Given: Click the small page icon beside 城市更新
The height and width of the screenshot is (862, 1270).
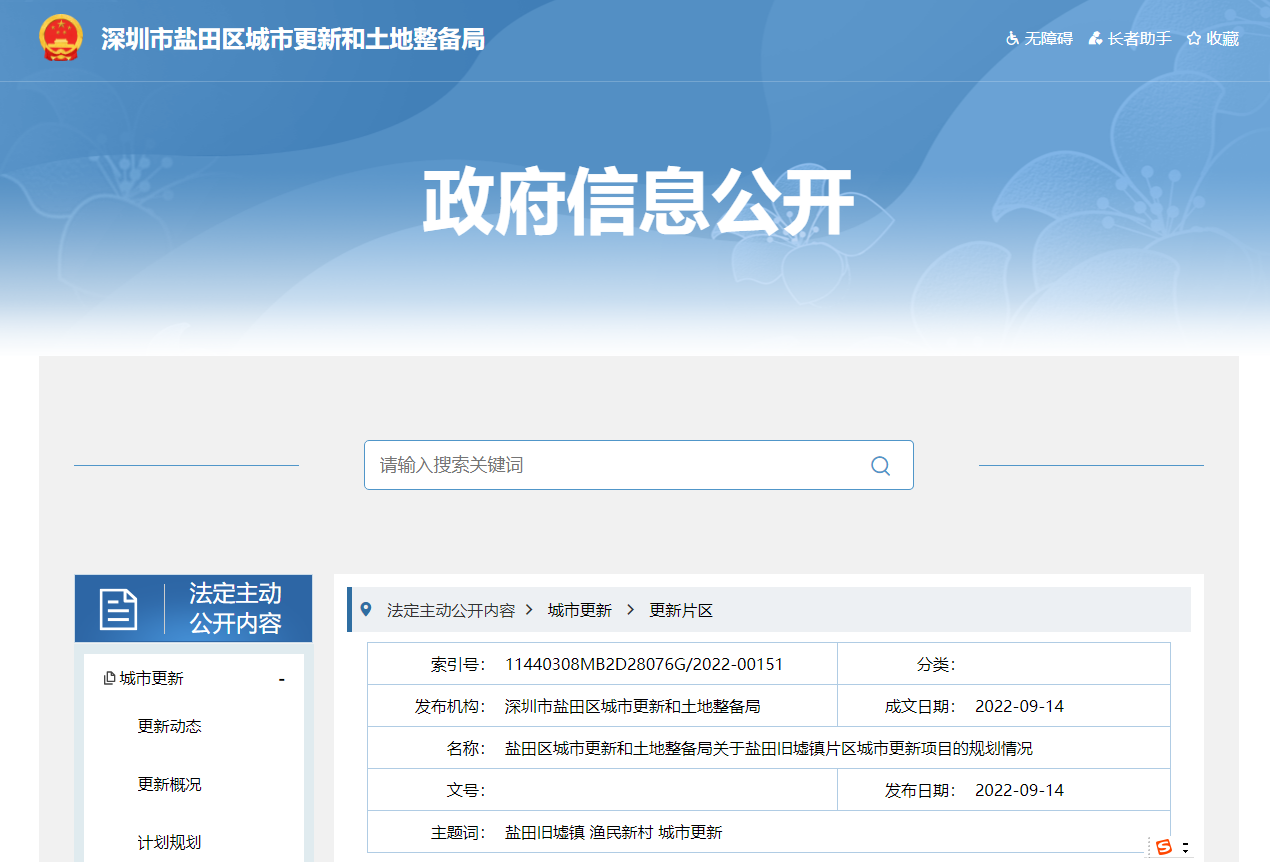Looking at the screenshot, I should tap(109, 679).
